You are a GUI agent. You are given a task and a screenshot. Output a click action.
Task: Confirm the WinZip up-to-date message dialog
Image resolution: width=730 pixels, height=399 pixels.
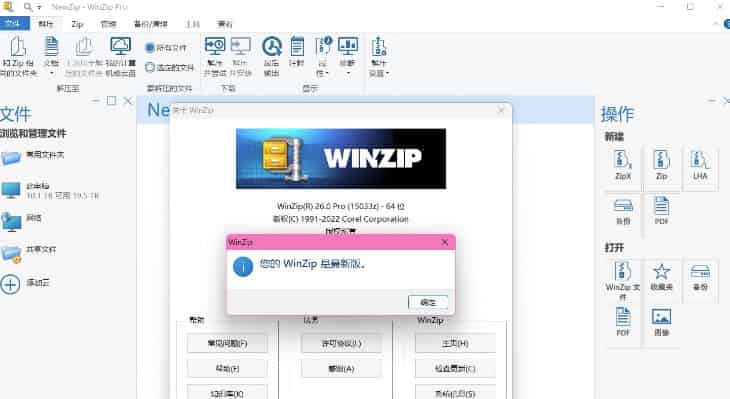coord(428,302)
